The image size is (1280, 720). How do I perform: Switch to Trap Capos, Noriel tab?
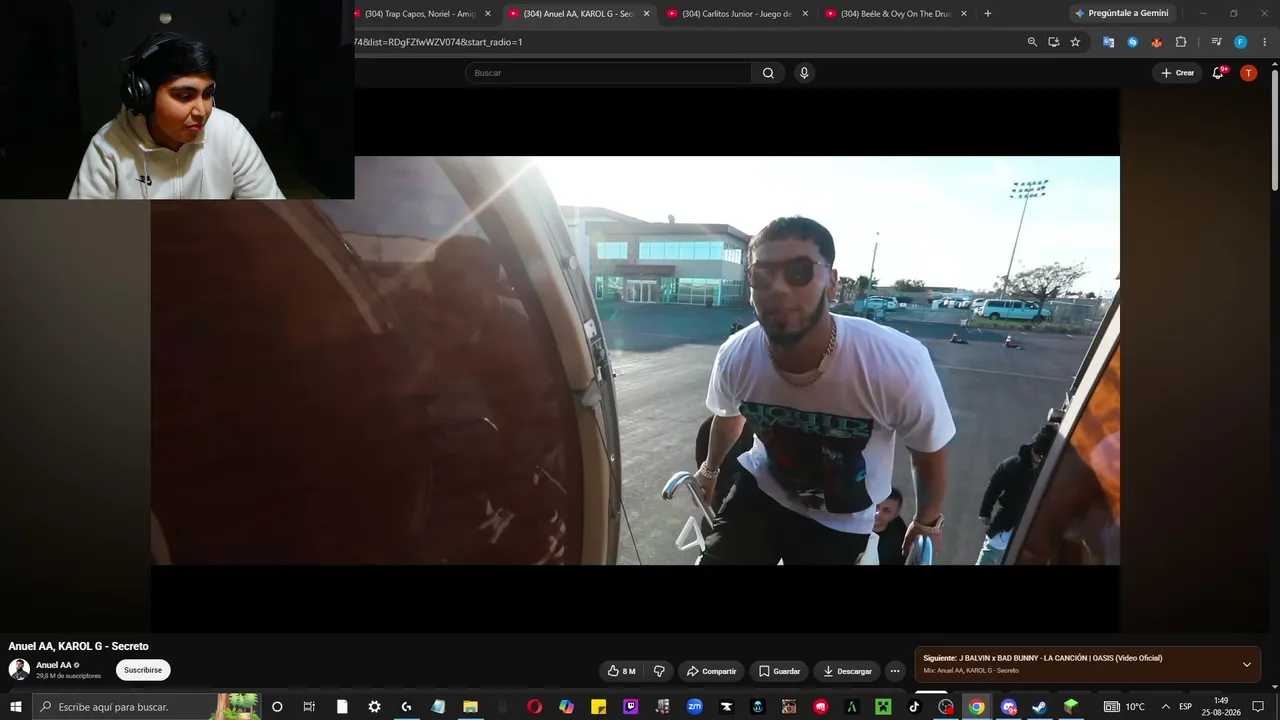418,14
